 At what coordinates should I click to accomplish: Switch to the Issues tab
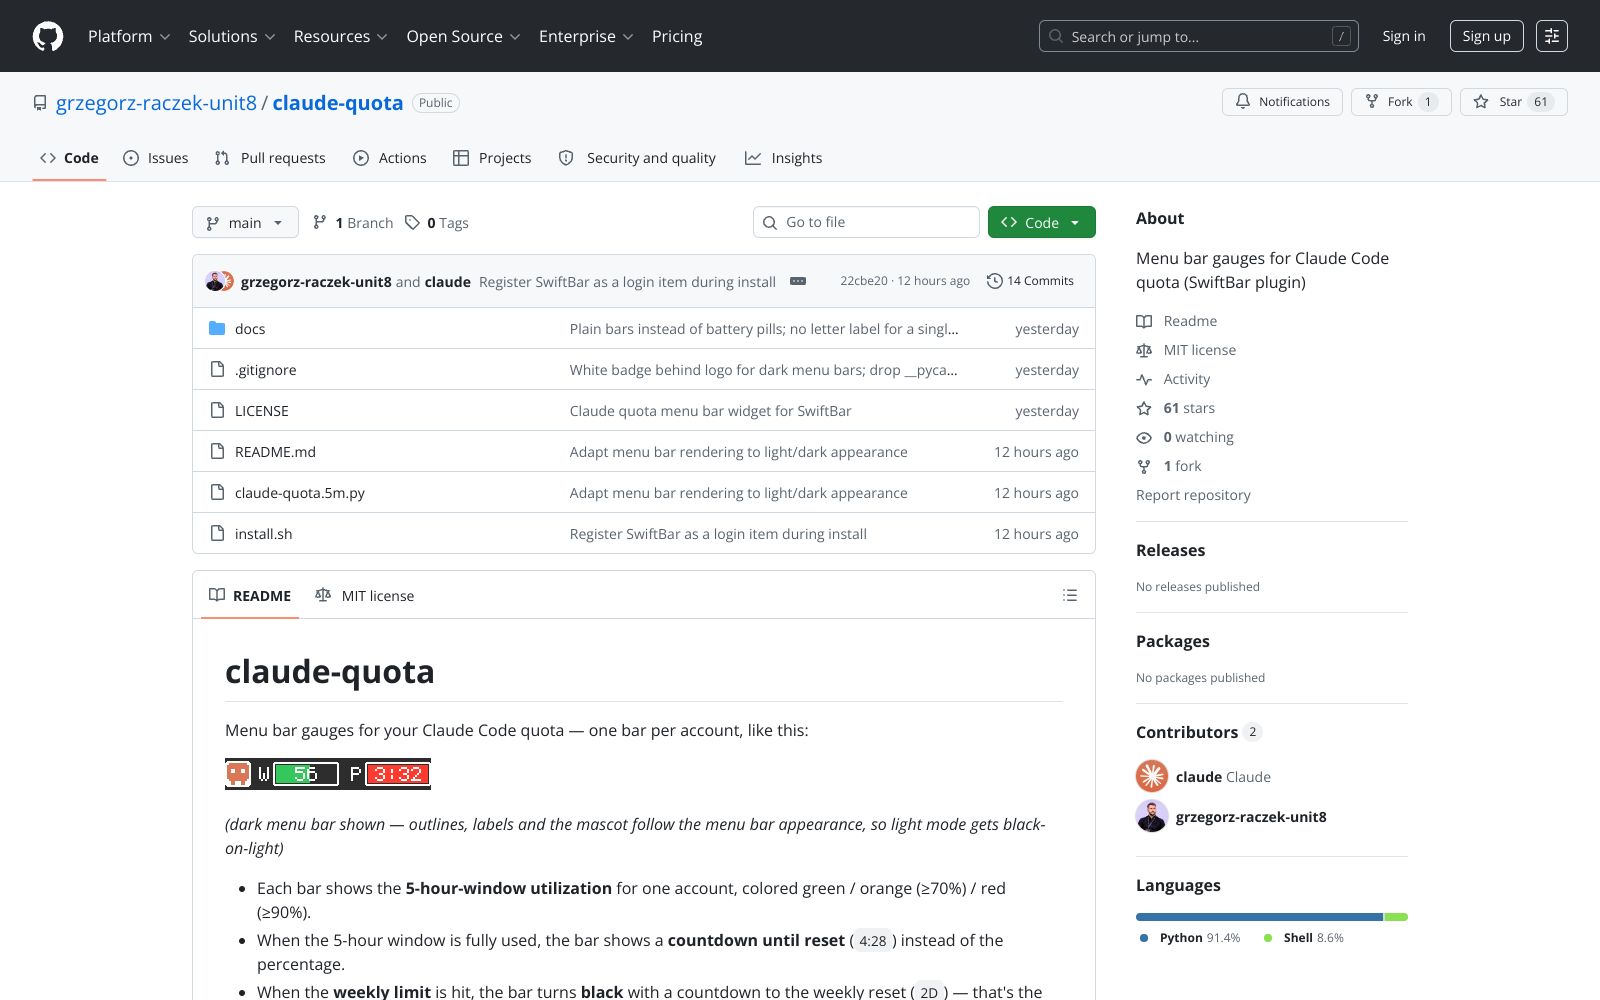[156, 158]
